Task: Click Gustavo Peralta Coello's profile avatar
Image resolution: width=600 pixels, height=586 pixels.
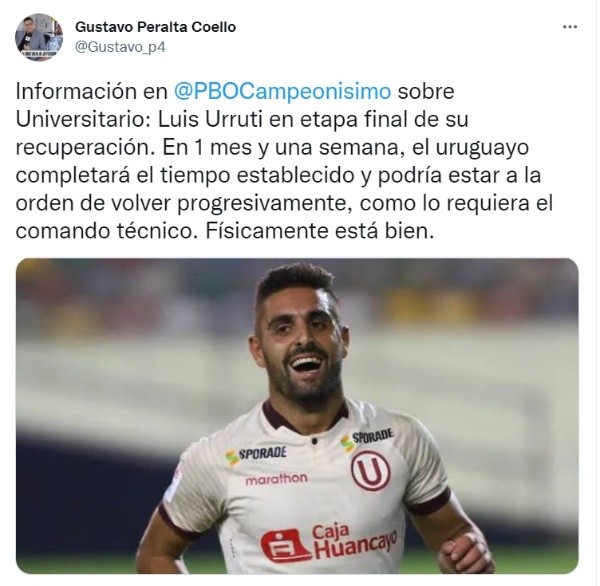Action: 39,37
